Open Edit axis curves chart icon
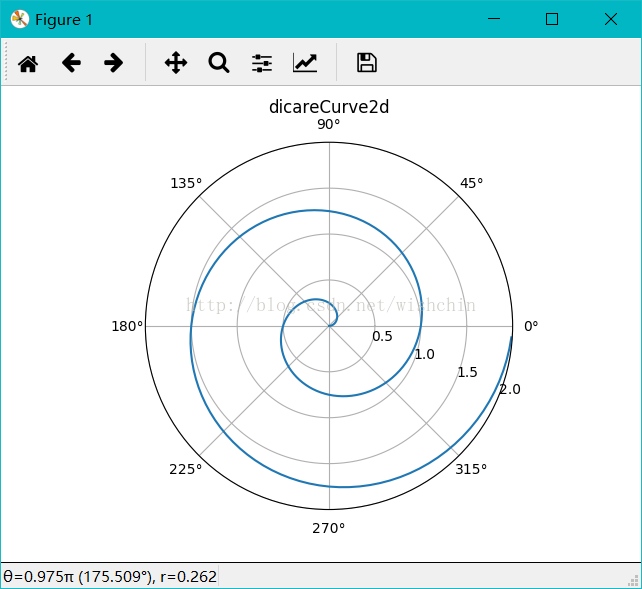642x589 pixels. coord(305,63)
